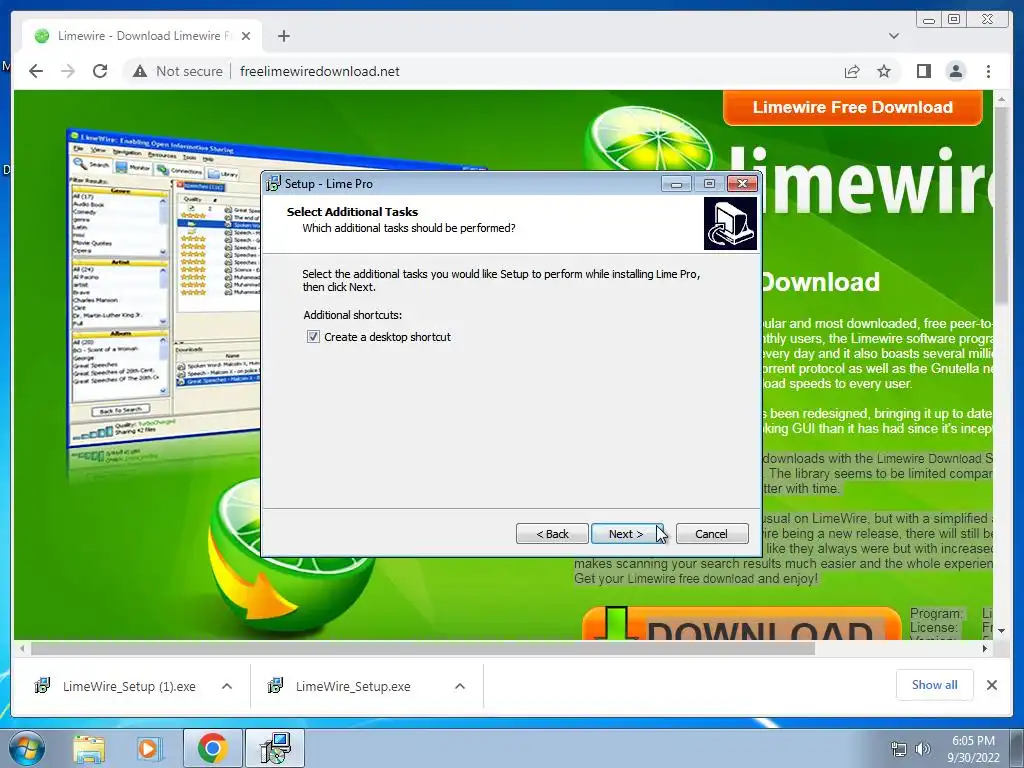The width and height of the screenshot is (1024, 768).
Task: Click scrollbar right arrow on the page
Action: click(x=985, y=648)
